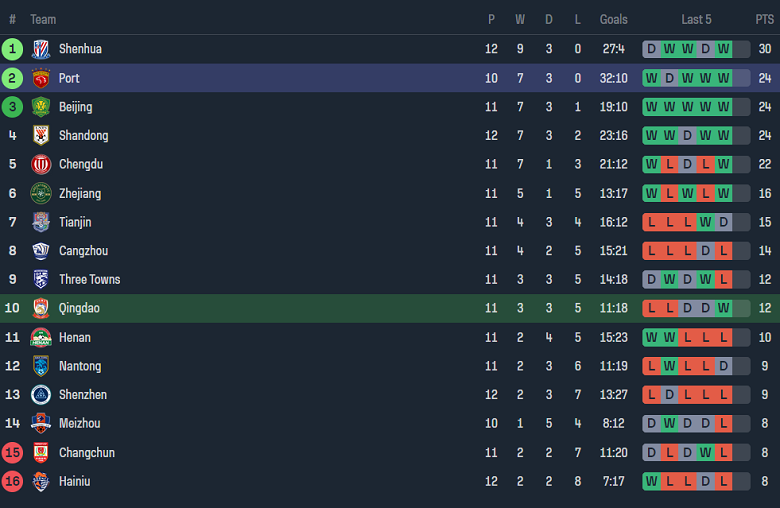Sort standings by Goals column header
This screenshot has height=508, width=780.
[613, 19]
